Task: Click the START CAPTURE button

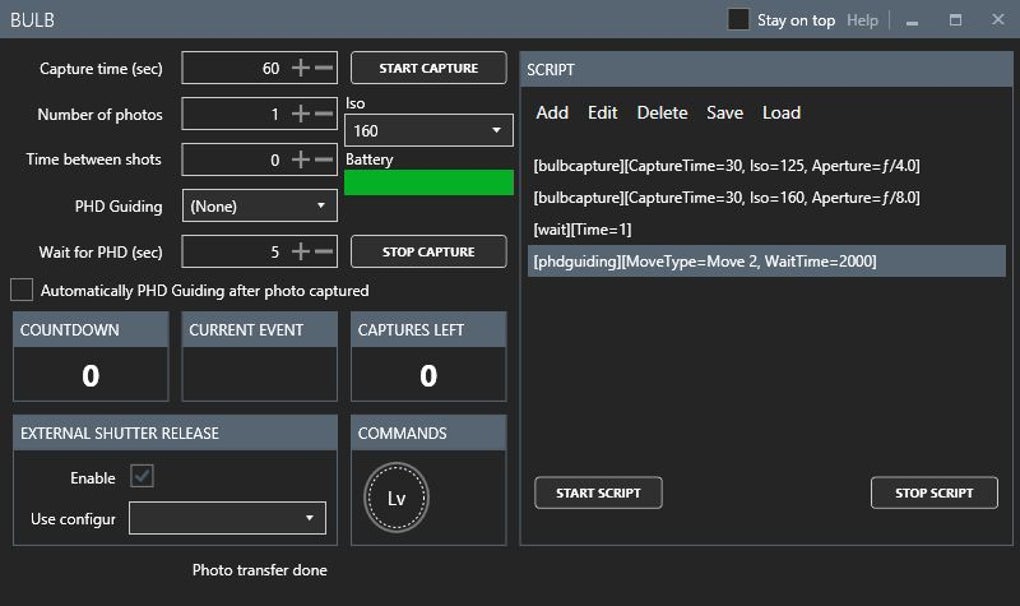Action: [429, 68]
